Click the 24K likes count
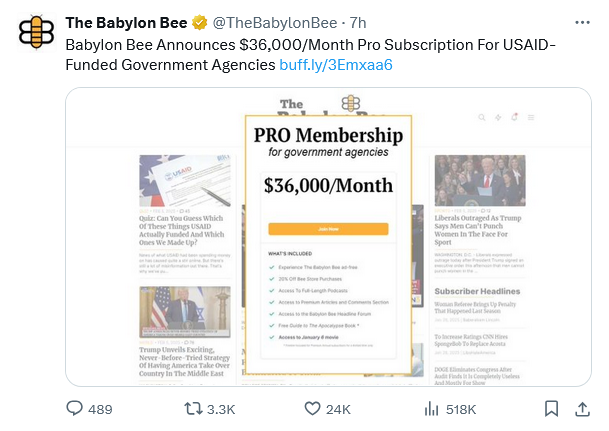The width and height of the screenshot is (609, 431). [x=338, y=409]
